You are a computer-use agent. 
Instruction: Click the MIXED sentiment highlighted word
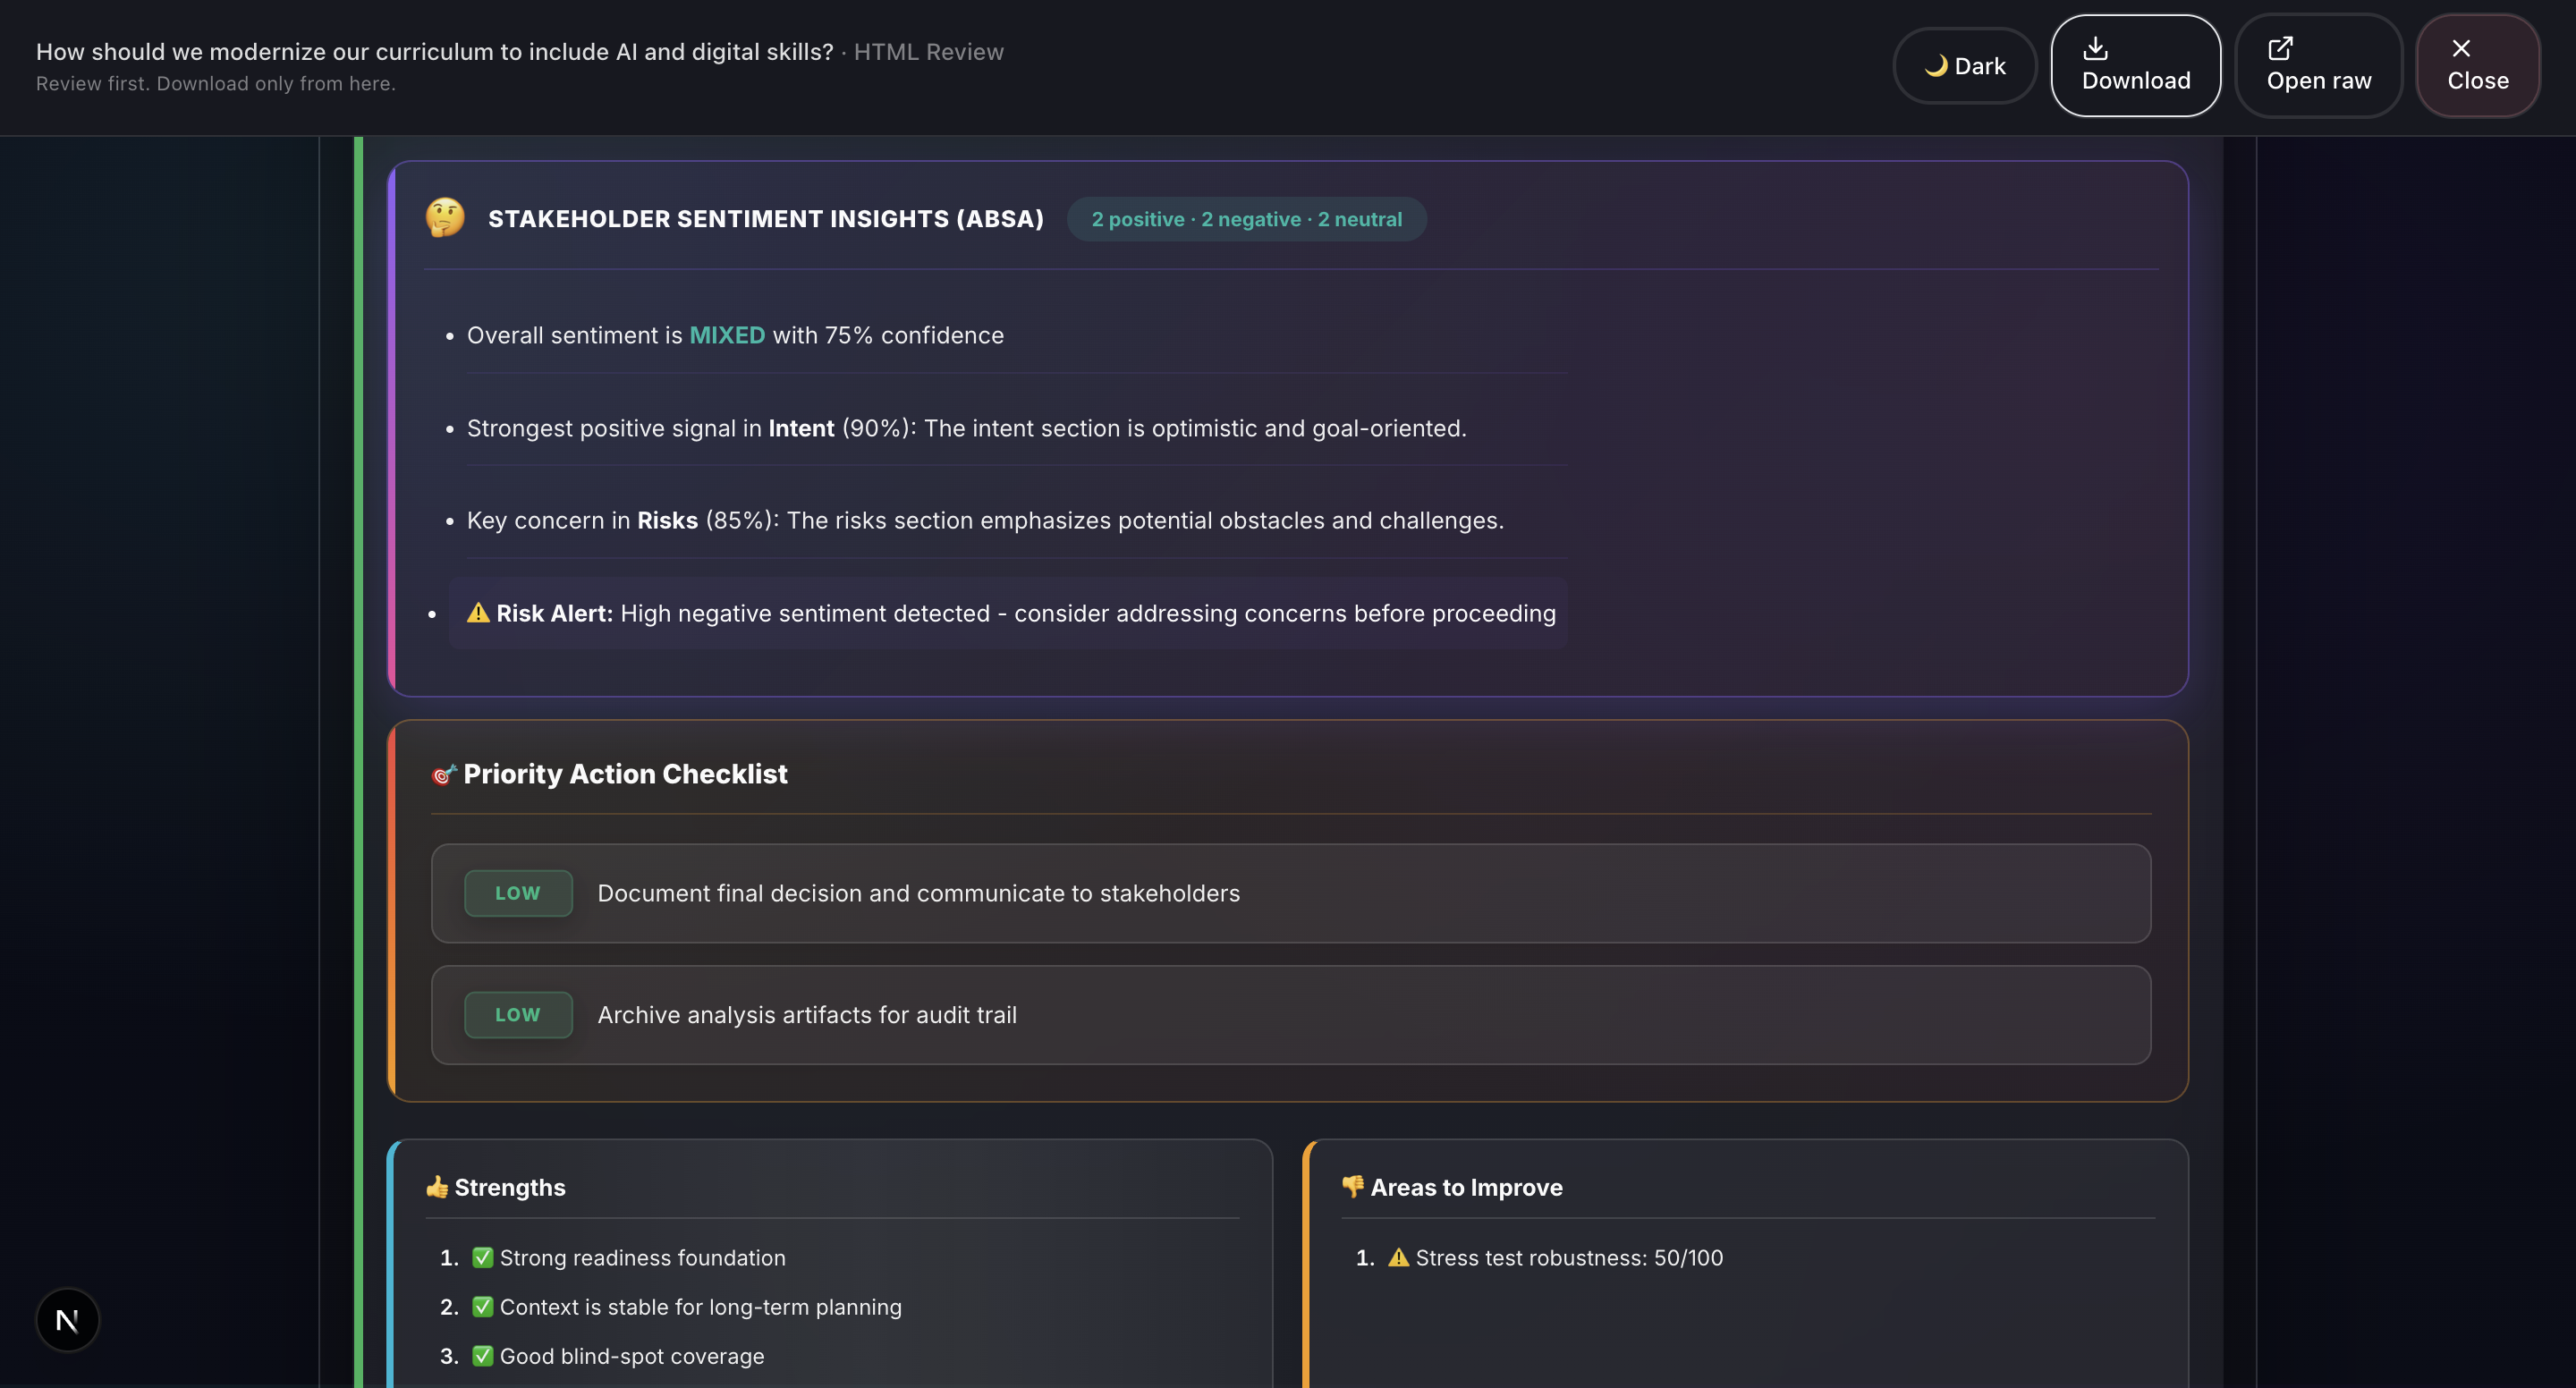click(x=727, y=335)
